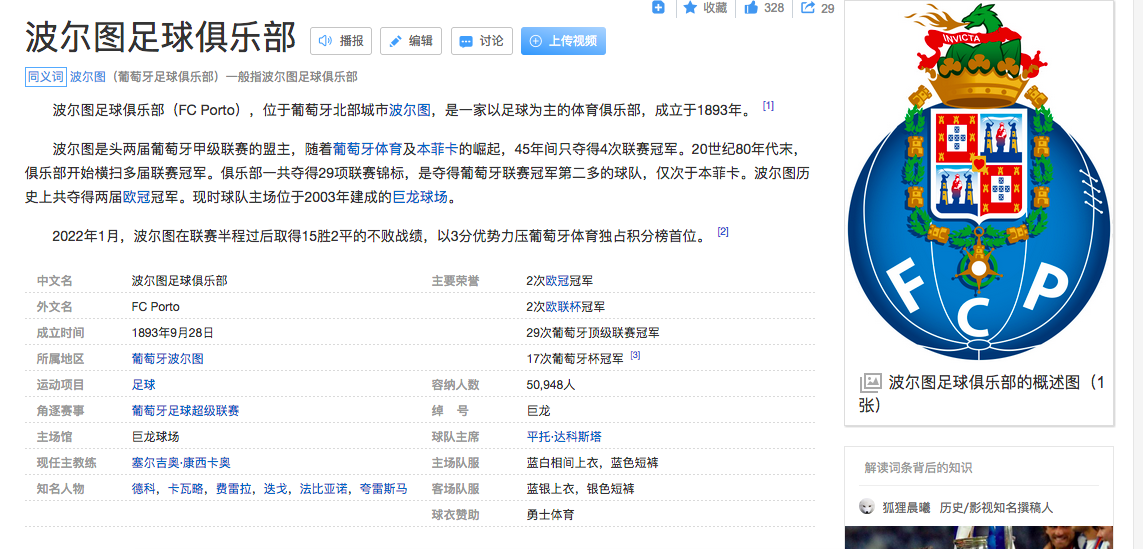Click the 狐狸晨曦 author avatar
This screenshot has width=1143, height=549.
(867, 507)
